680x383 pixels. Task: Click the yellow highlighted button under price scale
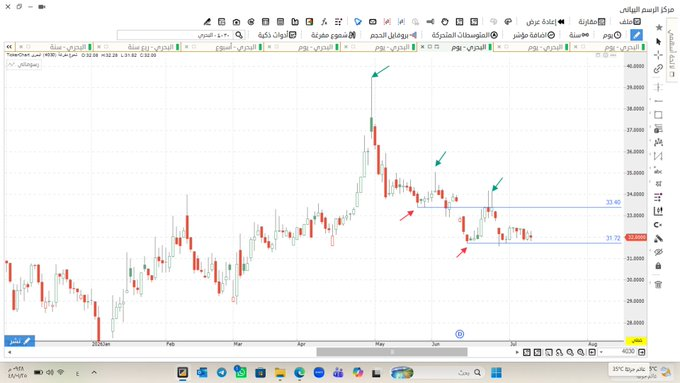click(x=637, y=340)
